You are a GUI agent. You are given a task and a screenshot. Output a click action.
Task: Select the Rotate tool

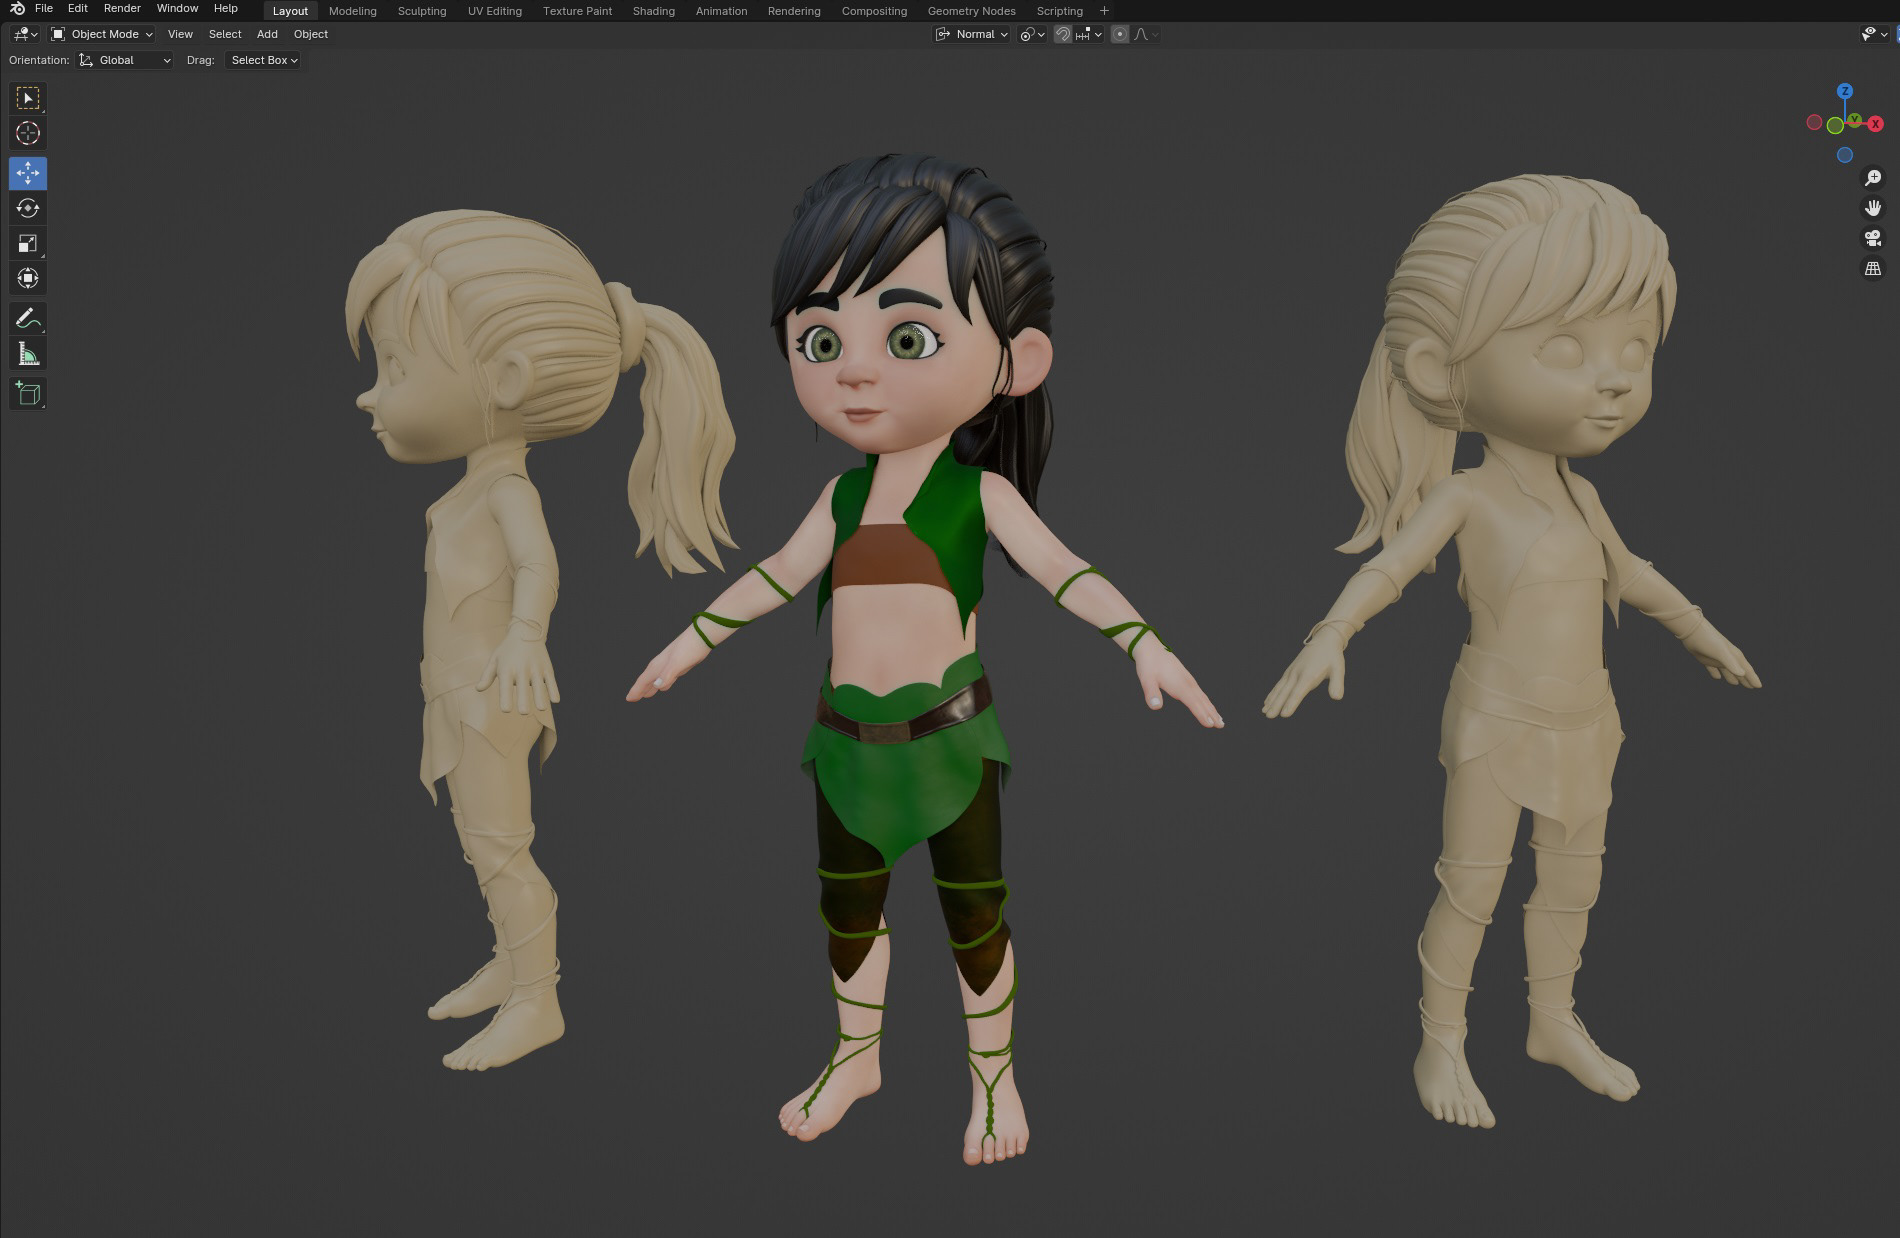click(x=28, y=208)
